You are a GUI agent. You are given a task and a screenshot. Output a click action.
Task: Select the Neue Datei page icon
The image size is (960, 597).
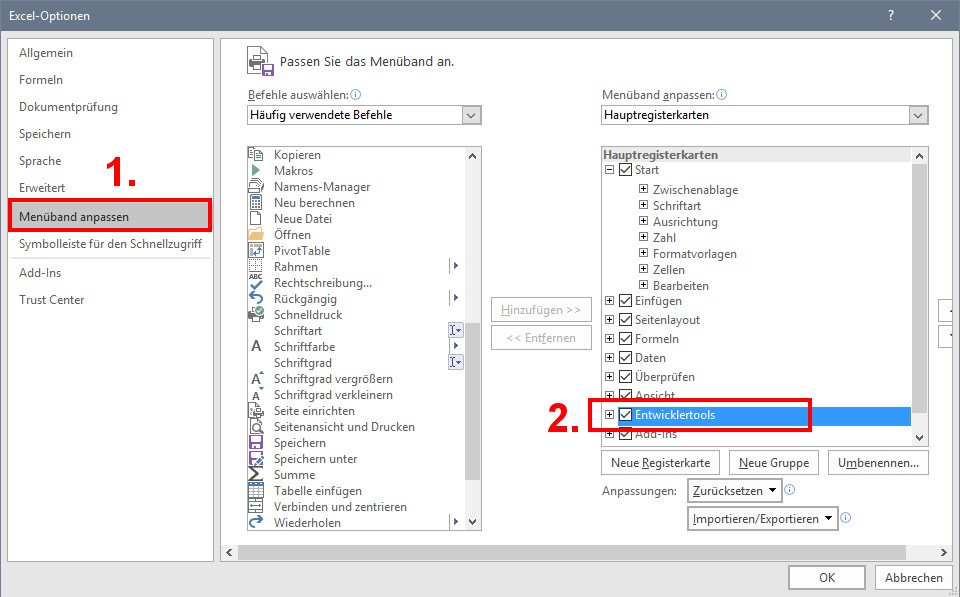pos(256,219)
